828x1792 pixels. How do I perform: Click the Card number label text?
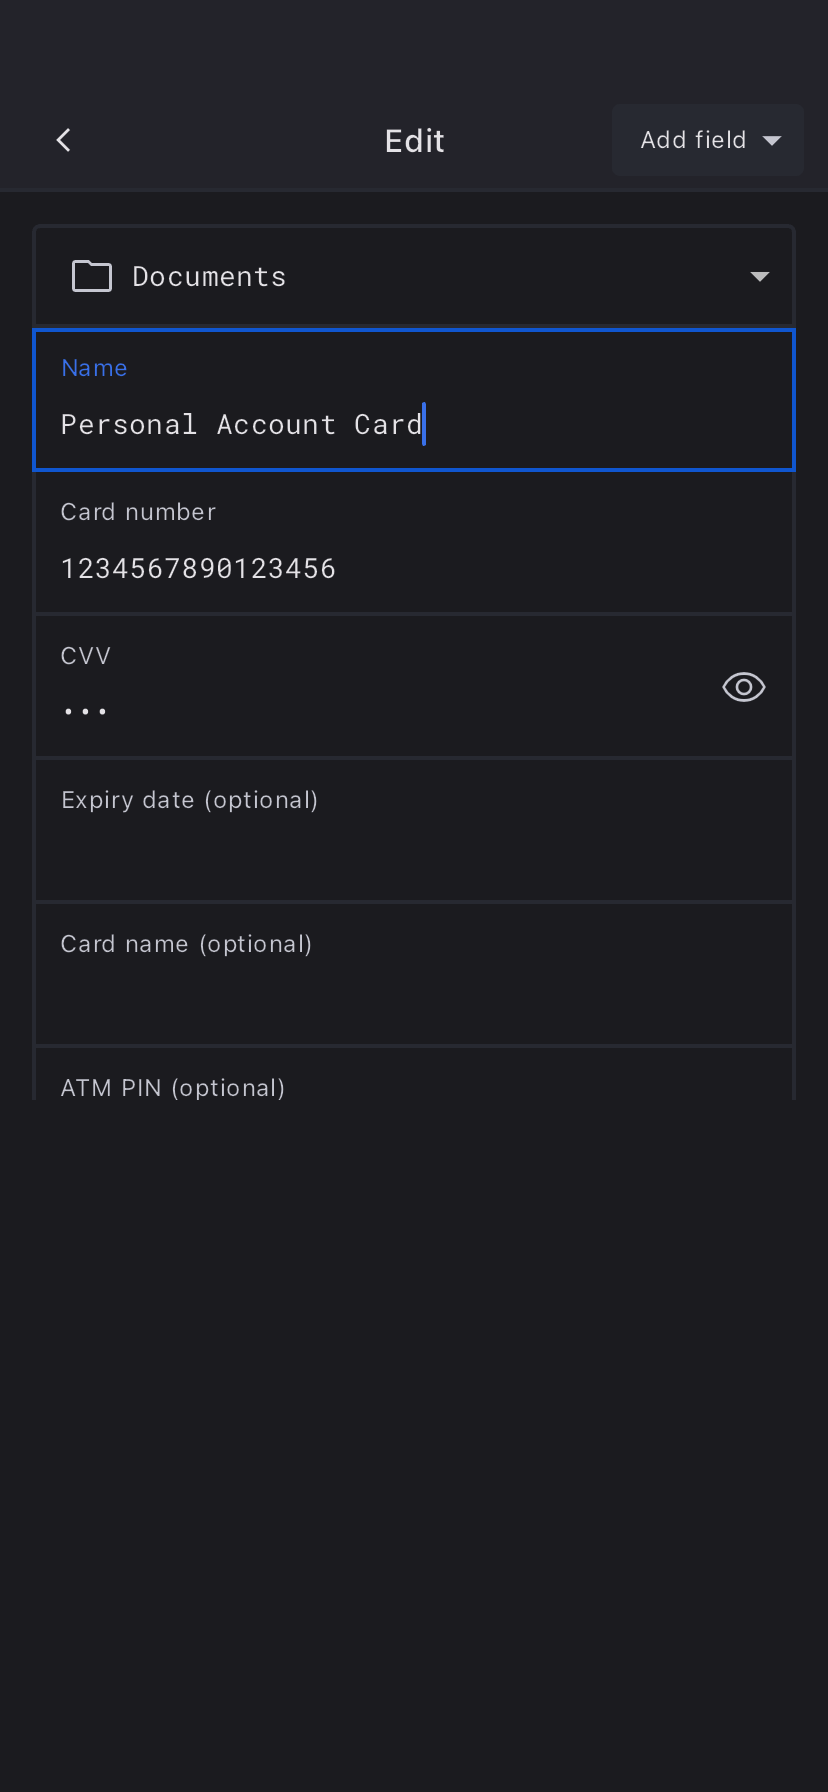(138, 512)
